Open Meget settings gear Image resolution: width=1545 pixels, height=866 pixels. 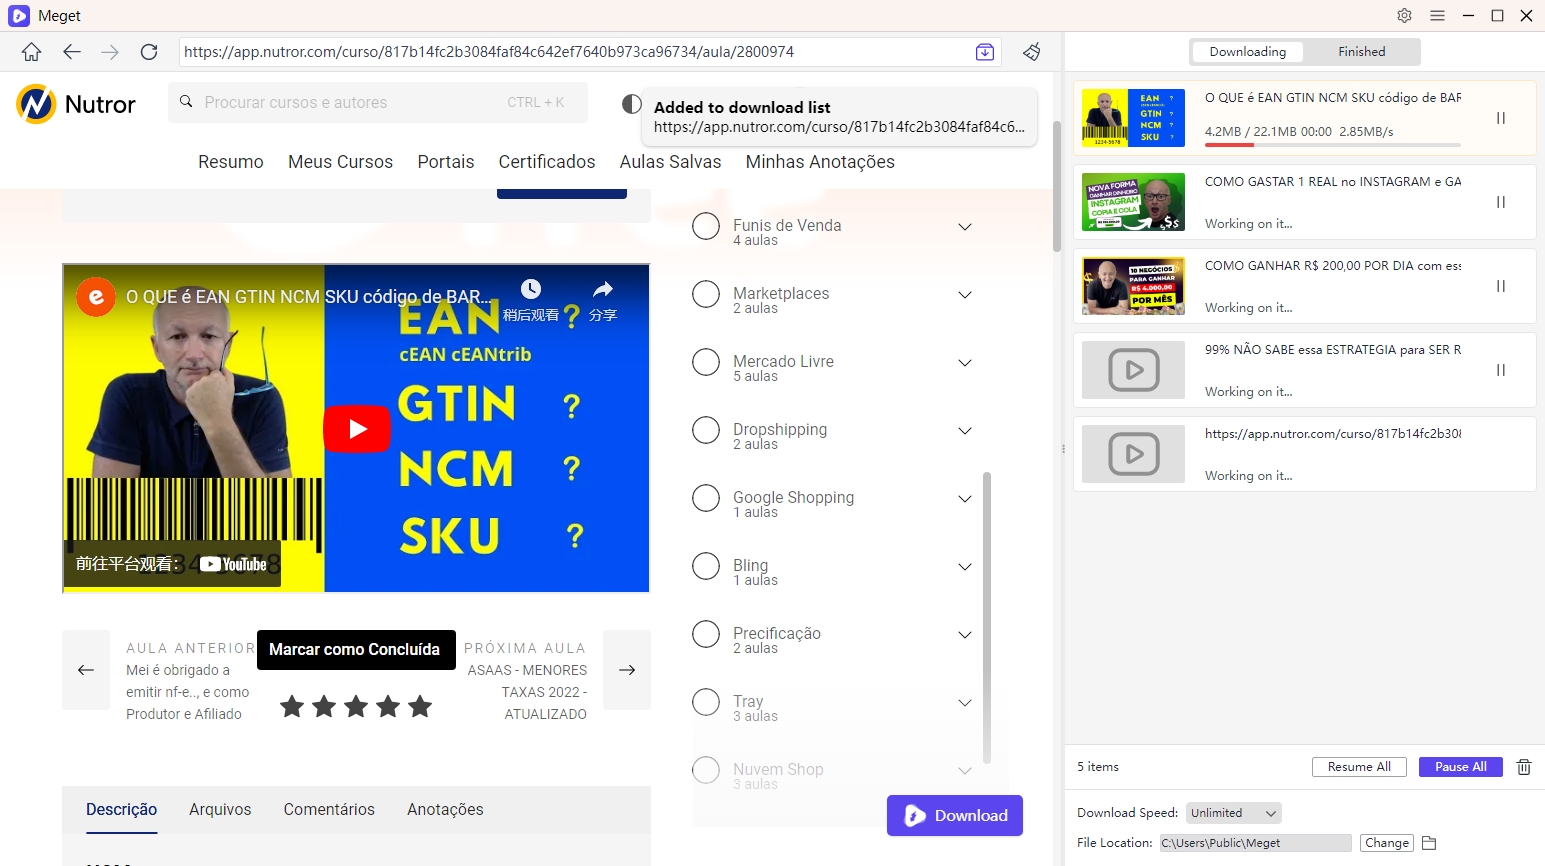[1405, 15]
